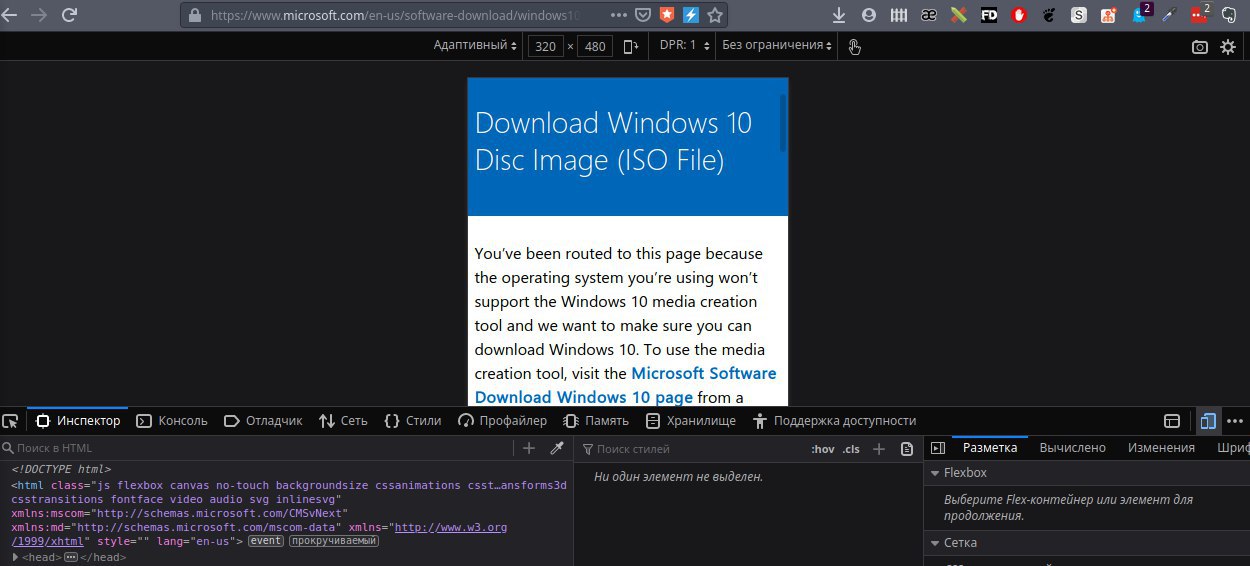Bookmark this page with the star icon
This screenshot has height=566, width=1250.
coord(714,15)
